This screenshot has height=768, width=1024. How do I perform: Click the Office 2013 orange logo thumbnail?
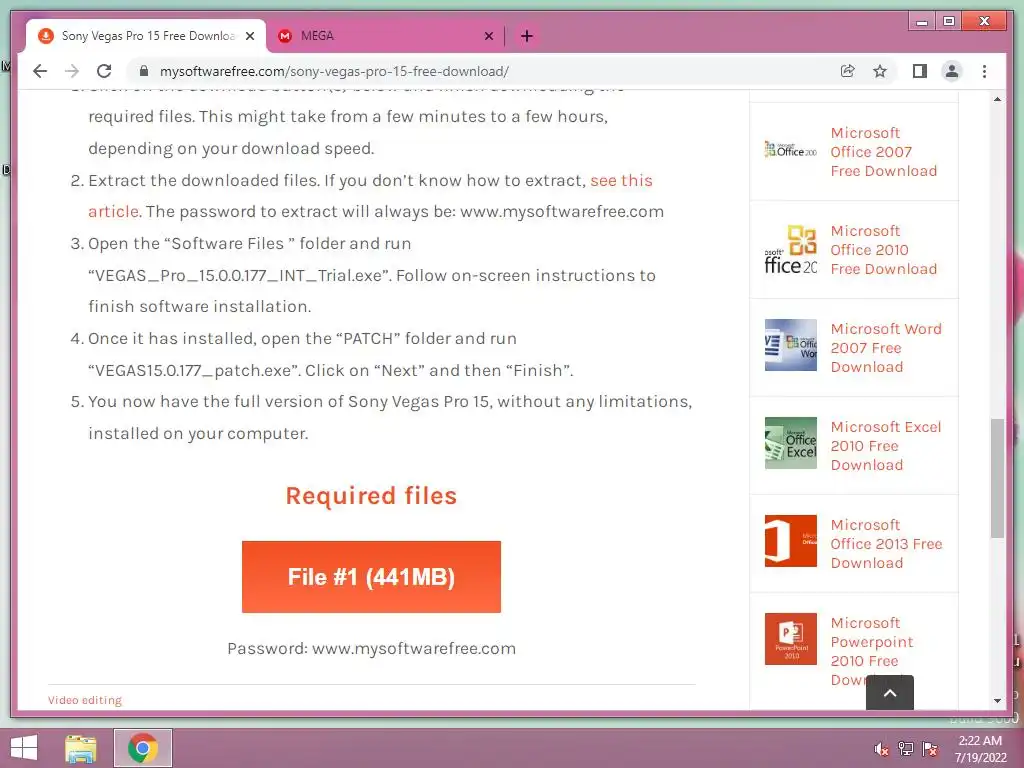pos(791,541)
